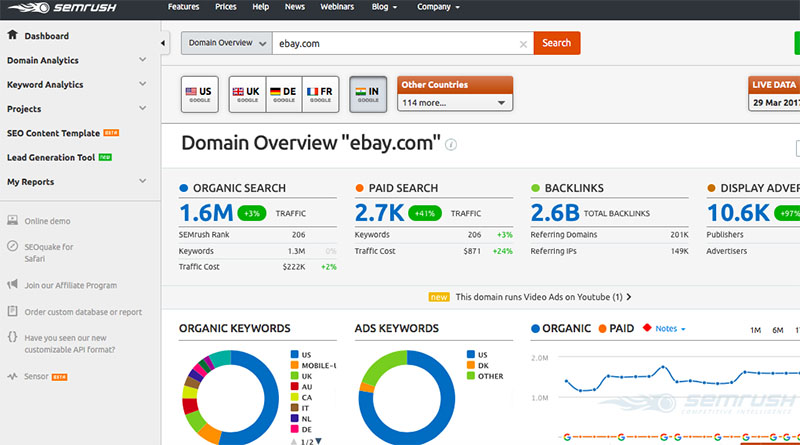Open the Company menu
This screenshot has height=445, width=800.
(x=439, y=7)
